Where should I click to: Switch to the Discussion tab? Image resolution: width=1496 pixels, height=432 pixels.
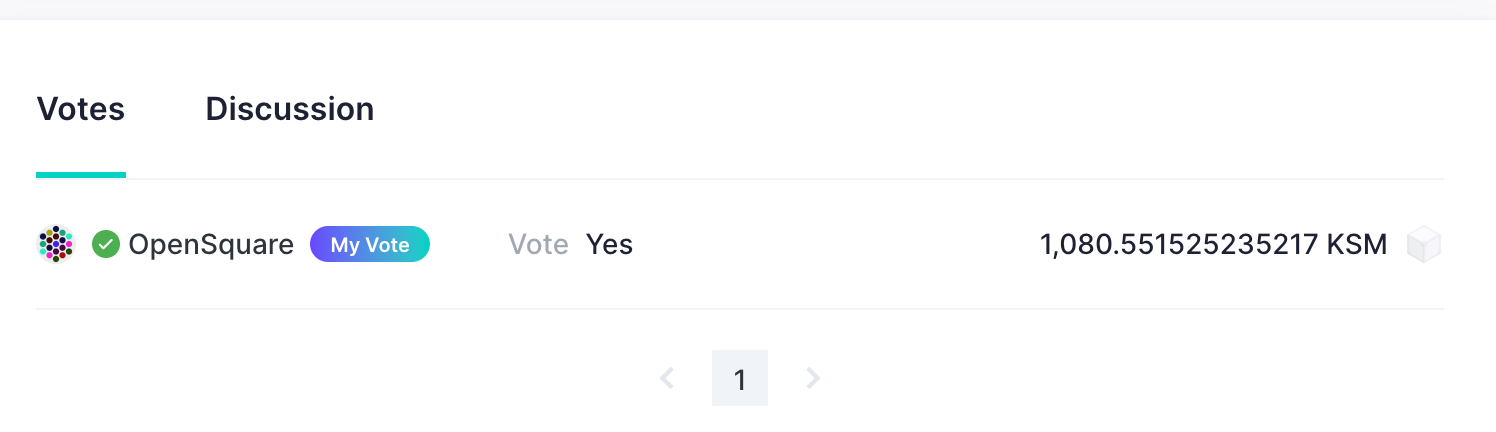click(x=289, y=109)
